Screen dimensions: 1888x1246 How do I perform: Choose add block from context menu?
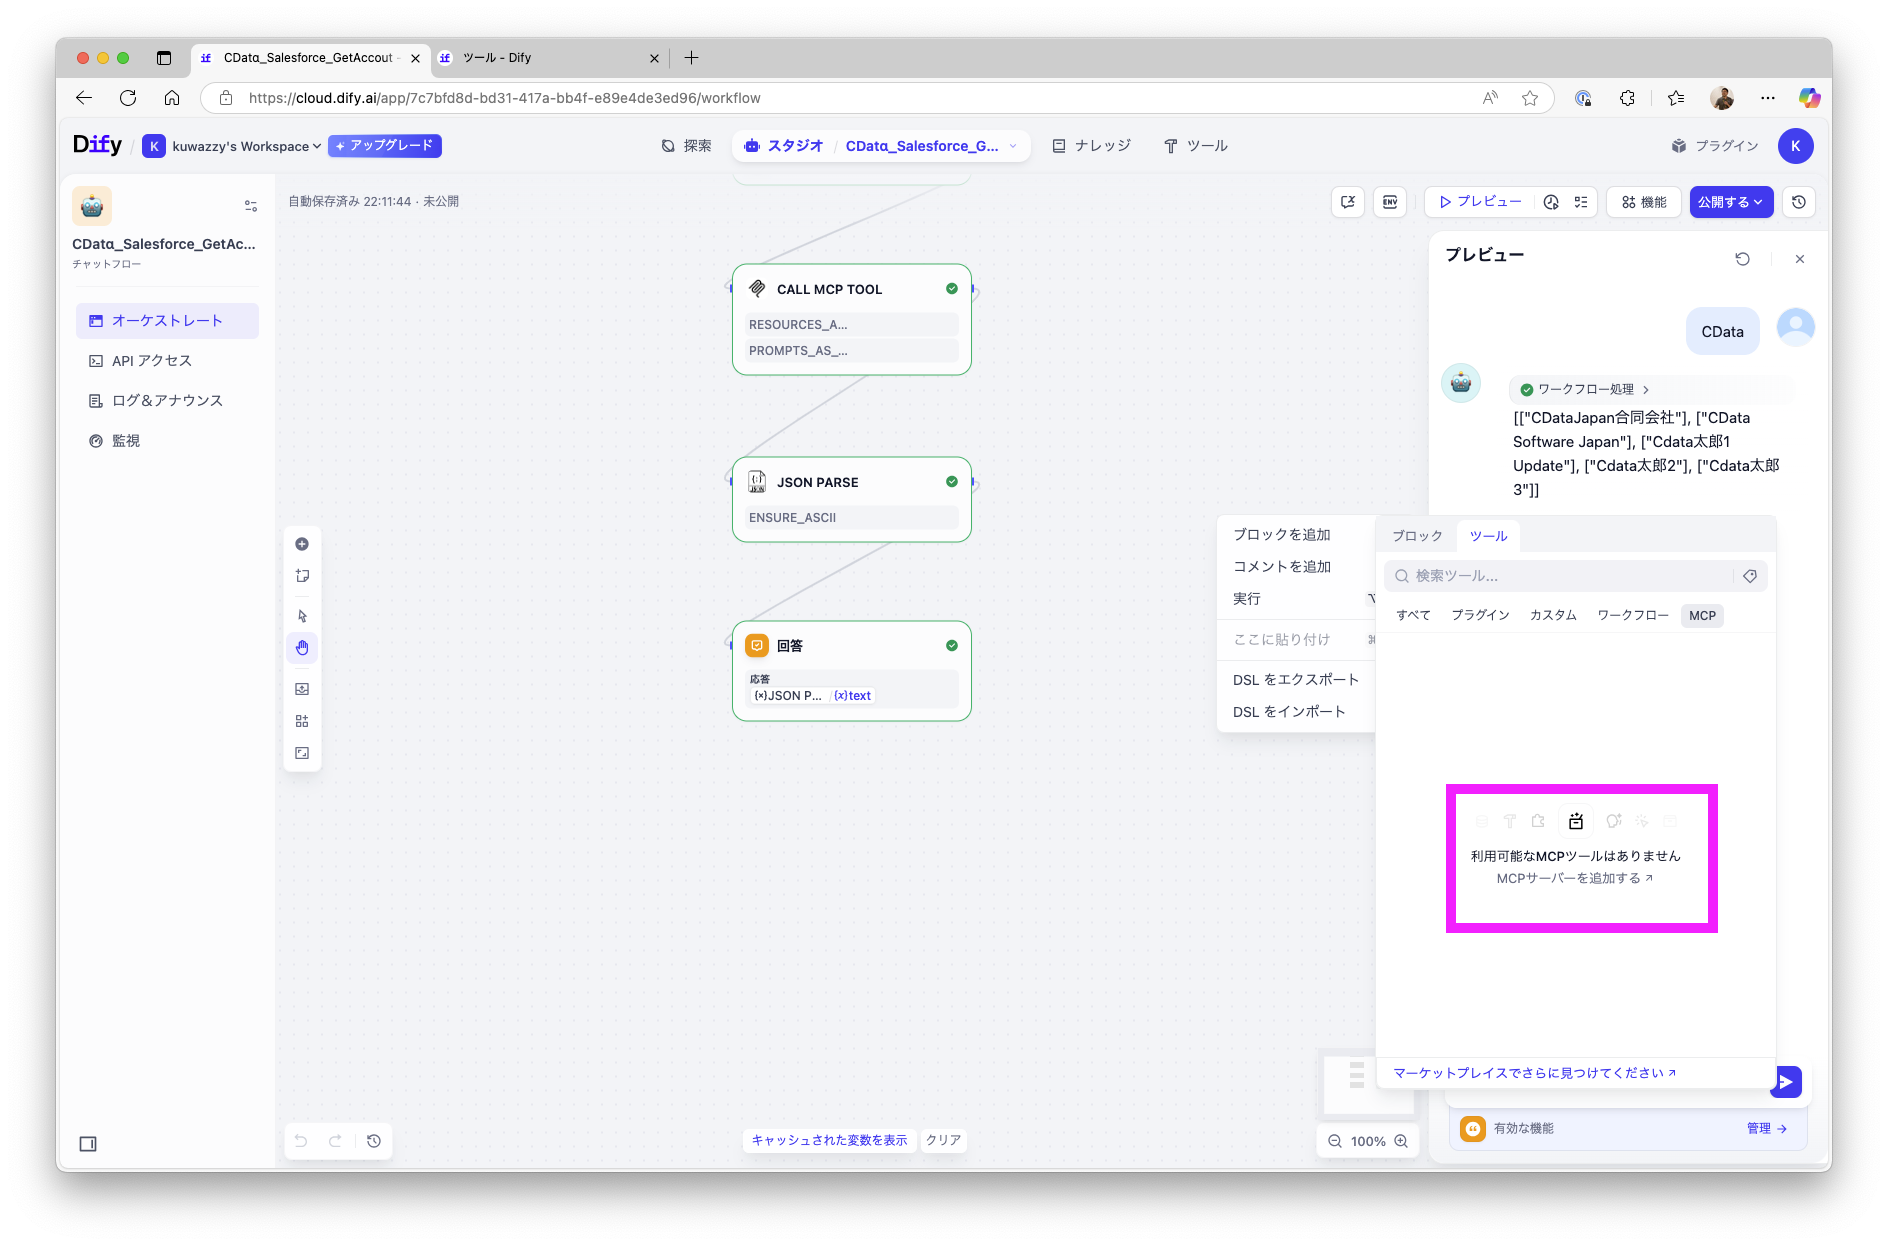[1282, 535]
